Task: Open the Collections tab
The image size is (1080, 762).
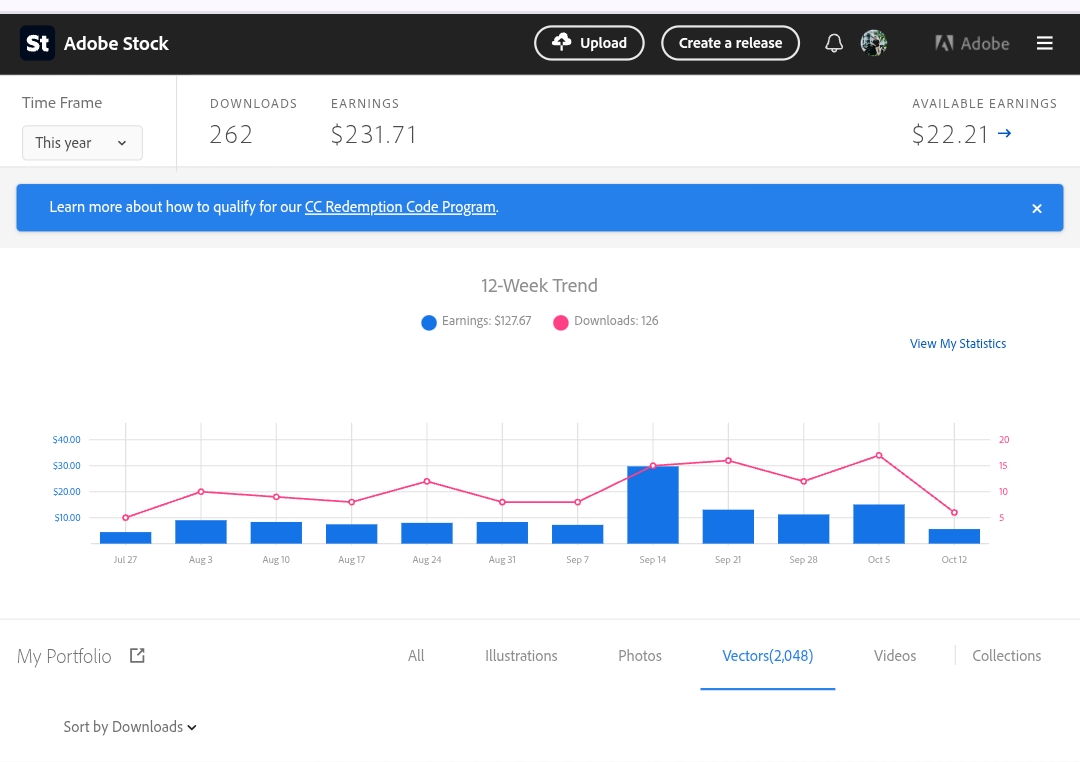Action: (1006, 656)
